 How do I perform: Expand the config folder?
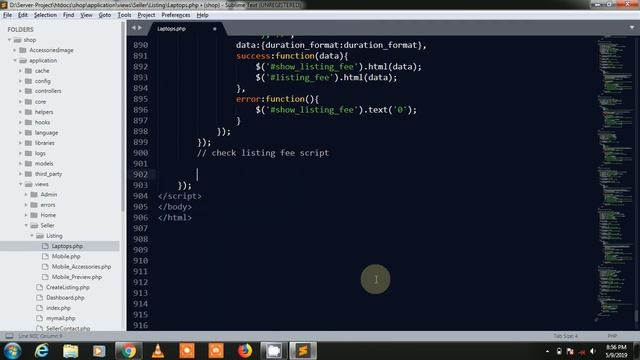[x=20, y=81]
